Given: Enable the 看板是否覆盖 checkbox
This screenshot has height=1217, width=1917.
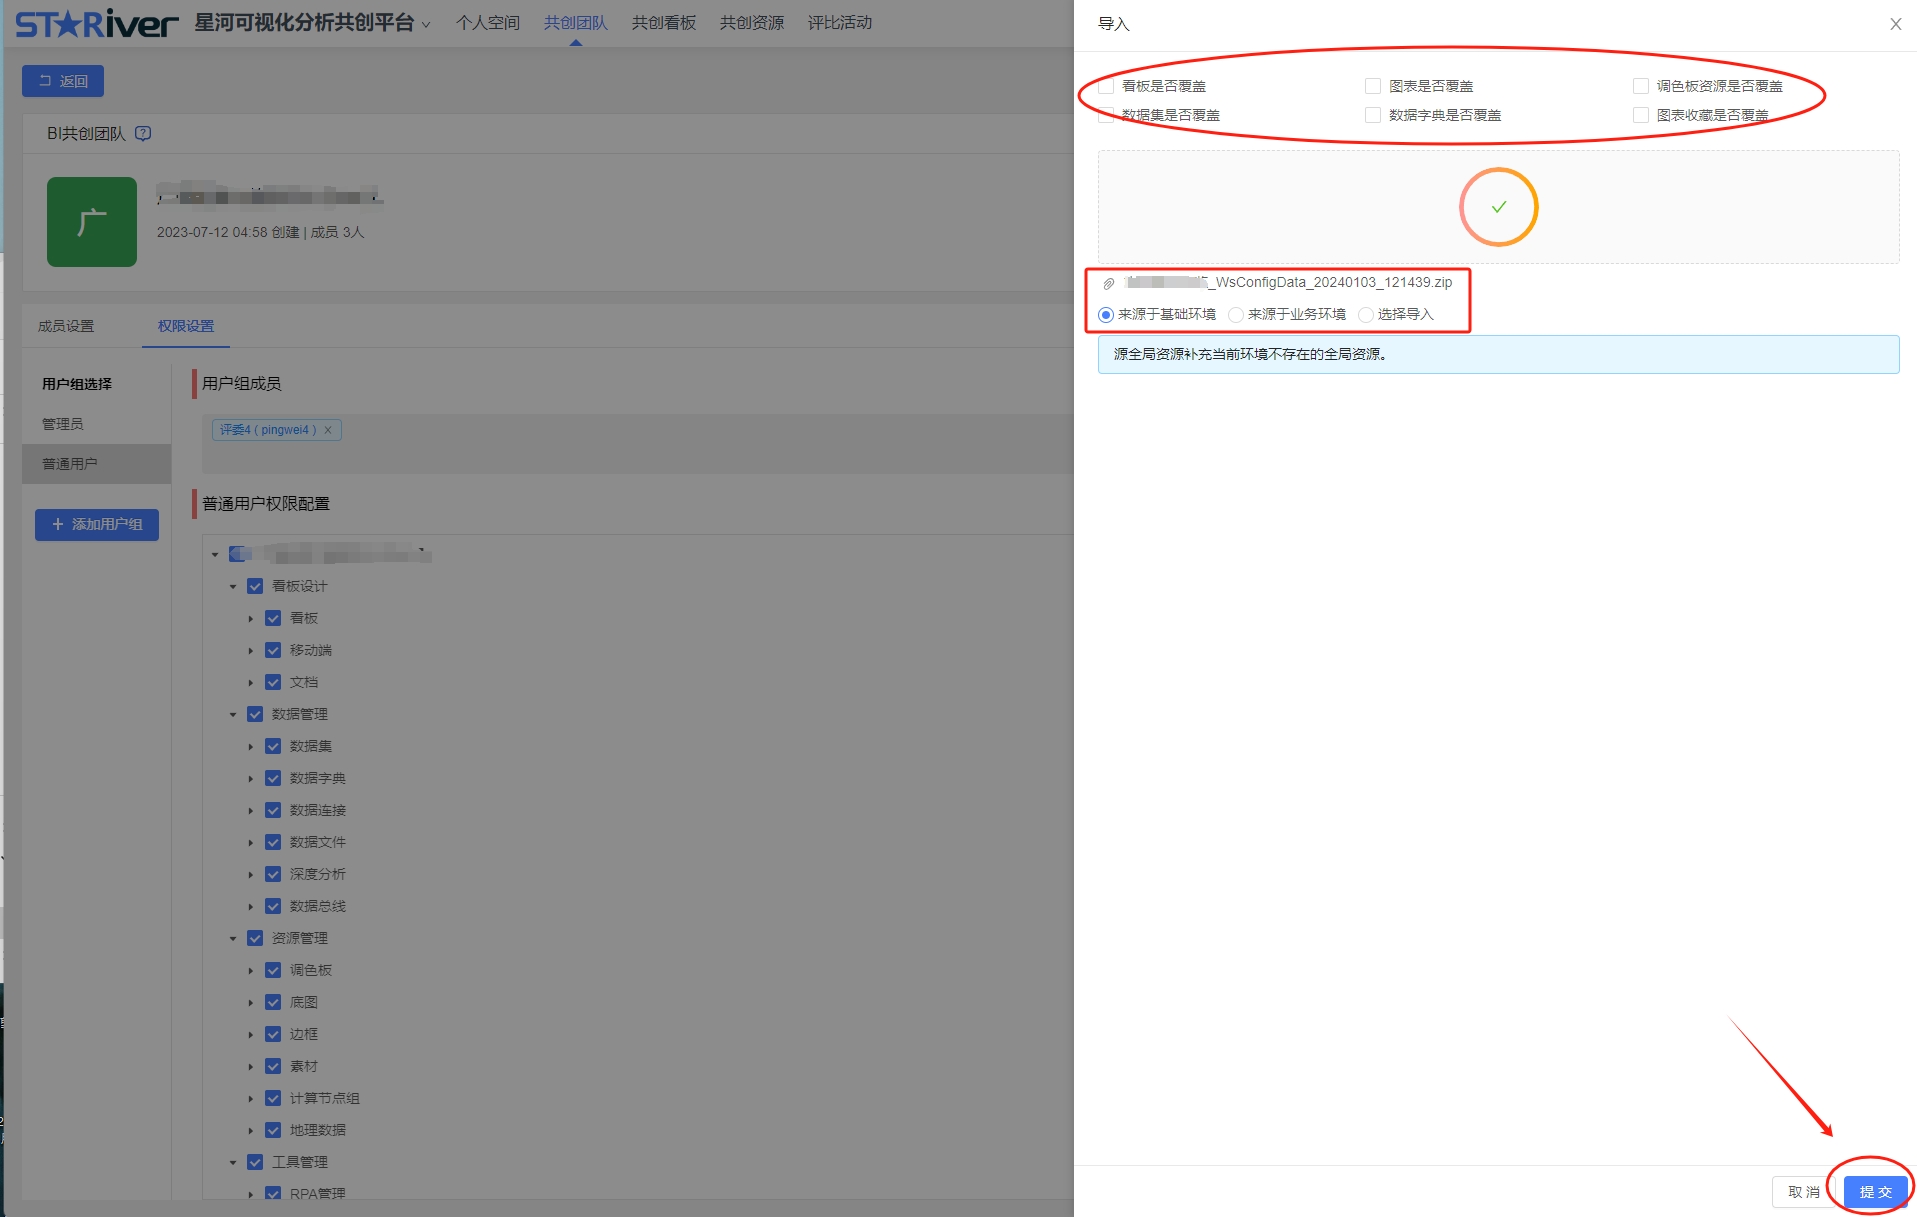Looking at the screenshot, I should (x=1106, y=86).
